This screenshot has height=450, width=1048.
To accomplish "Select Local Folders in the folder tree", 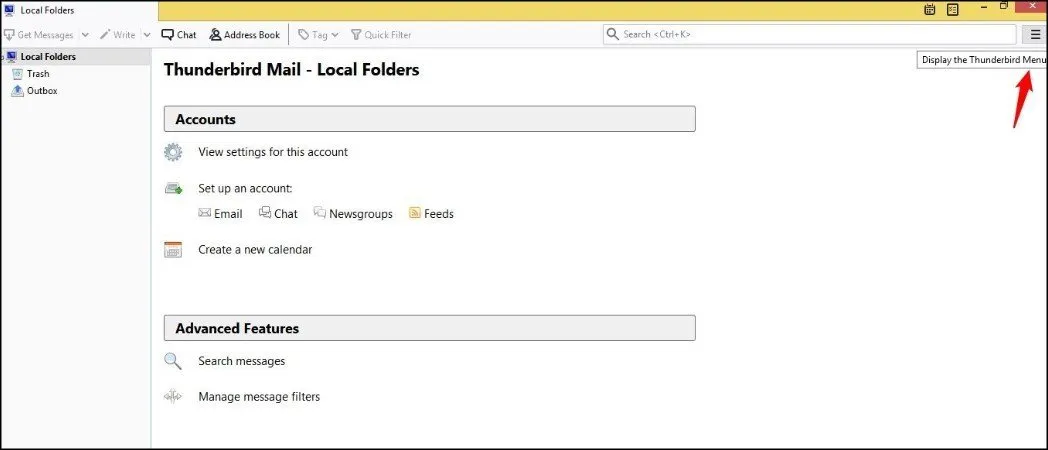I will (x=76, y=57).
